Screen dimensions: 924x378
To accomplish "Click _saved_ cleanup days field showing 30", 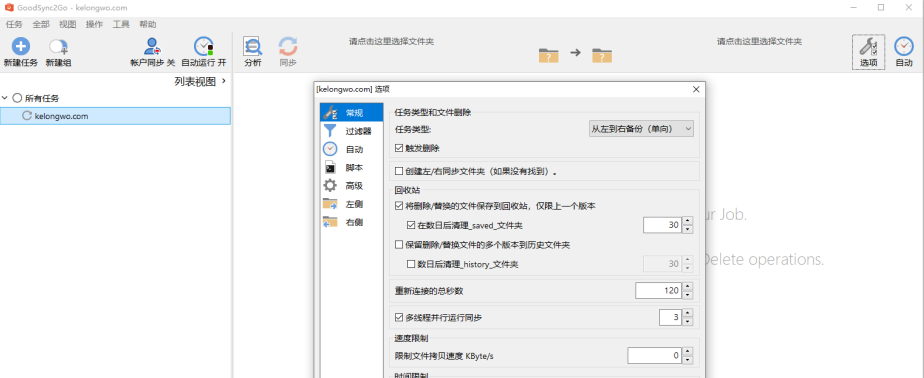I will pos(663,225).
